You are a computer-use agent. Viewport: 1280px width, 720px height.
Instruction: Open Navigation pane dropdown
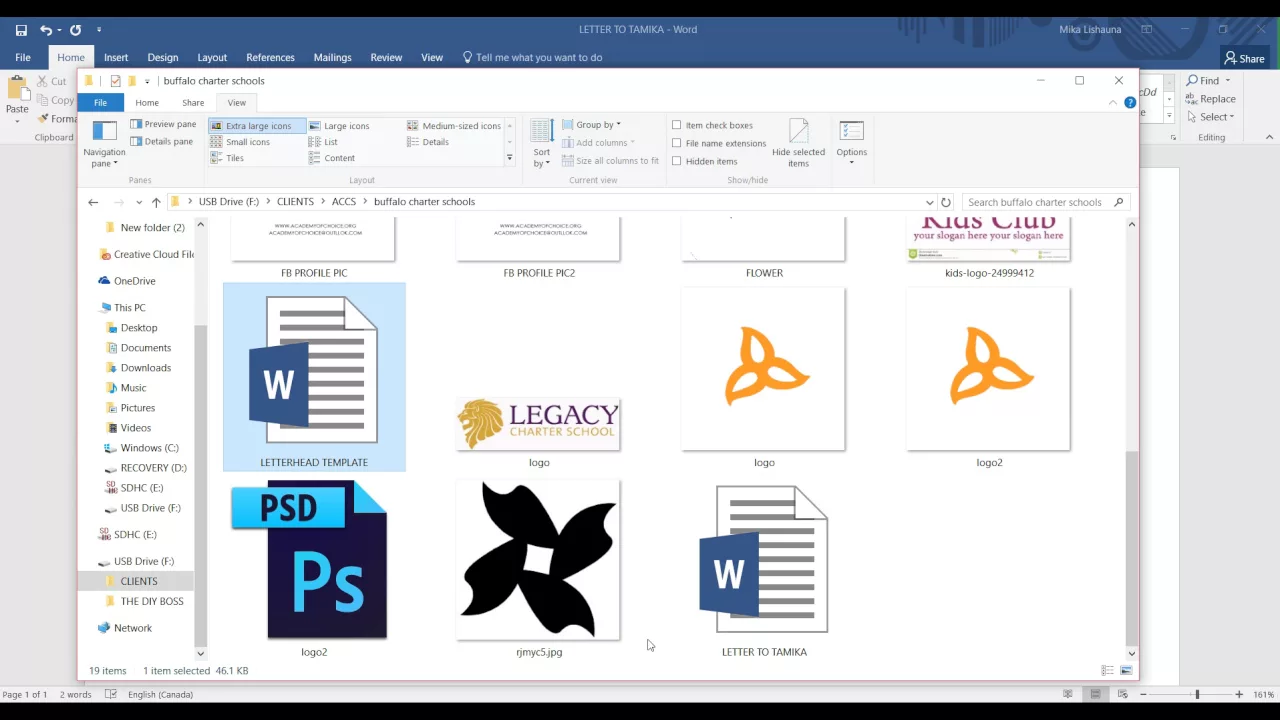[104, 144]
